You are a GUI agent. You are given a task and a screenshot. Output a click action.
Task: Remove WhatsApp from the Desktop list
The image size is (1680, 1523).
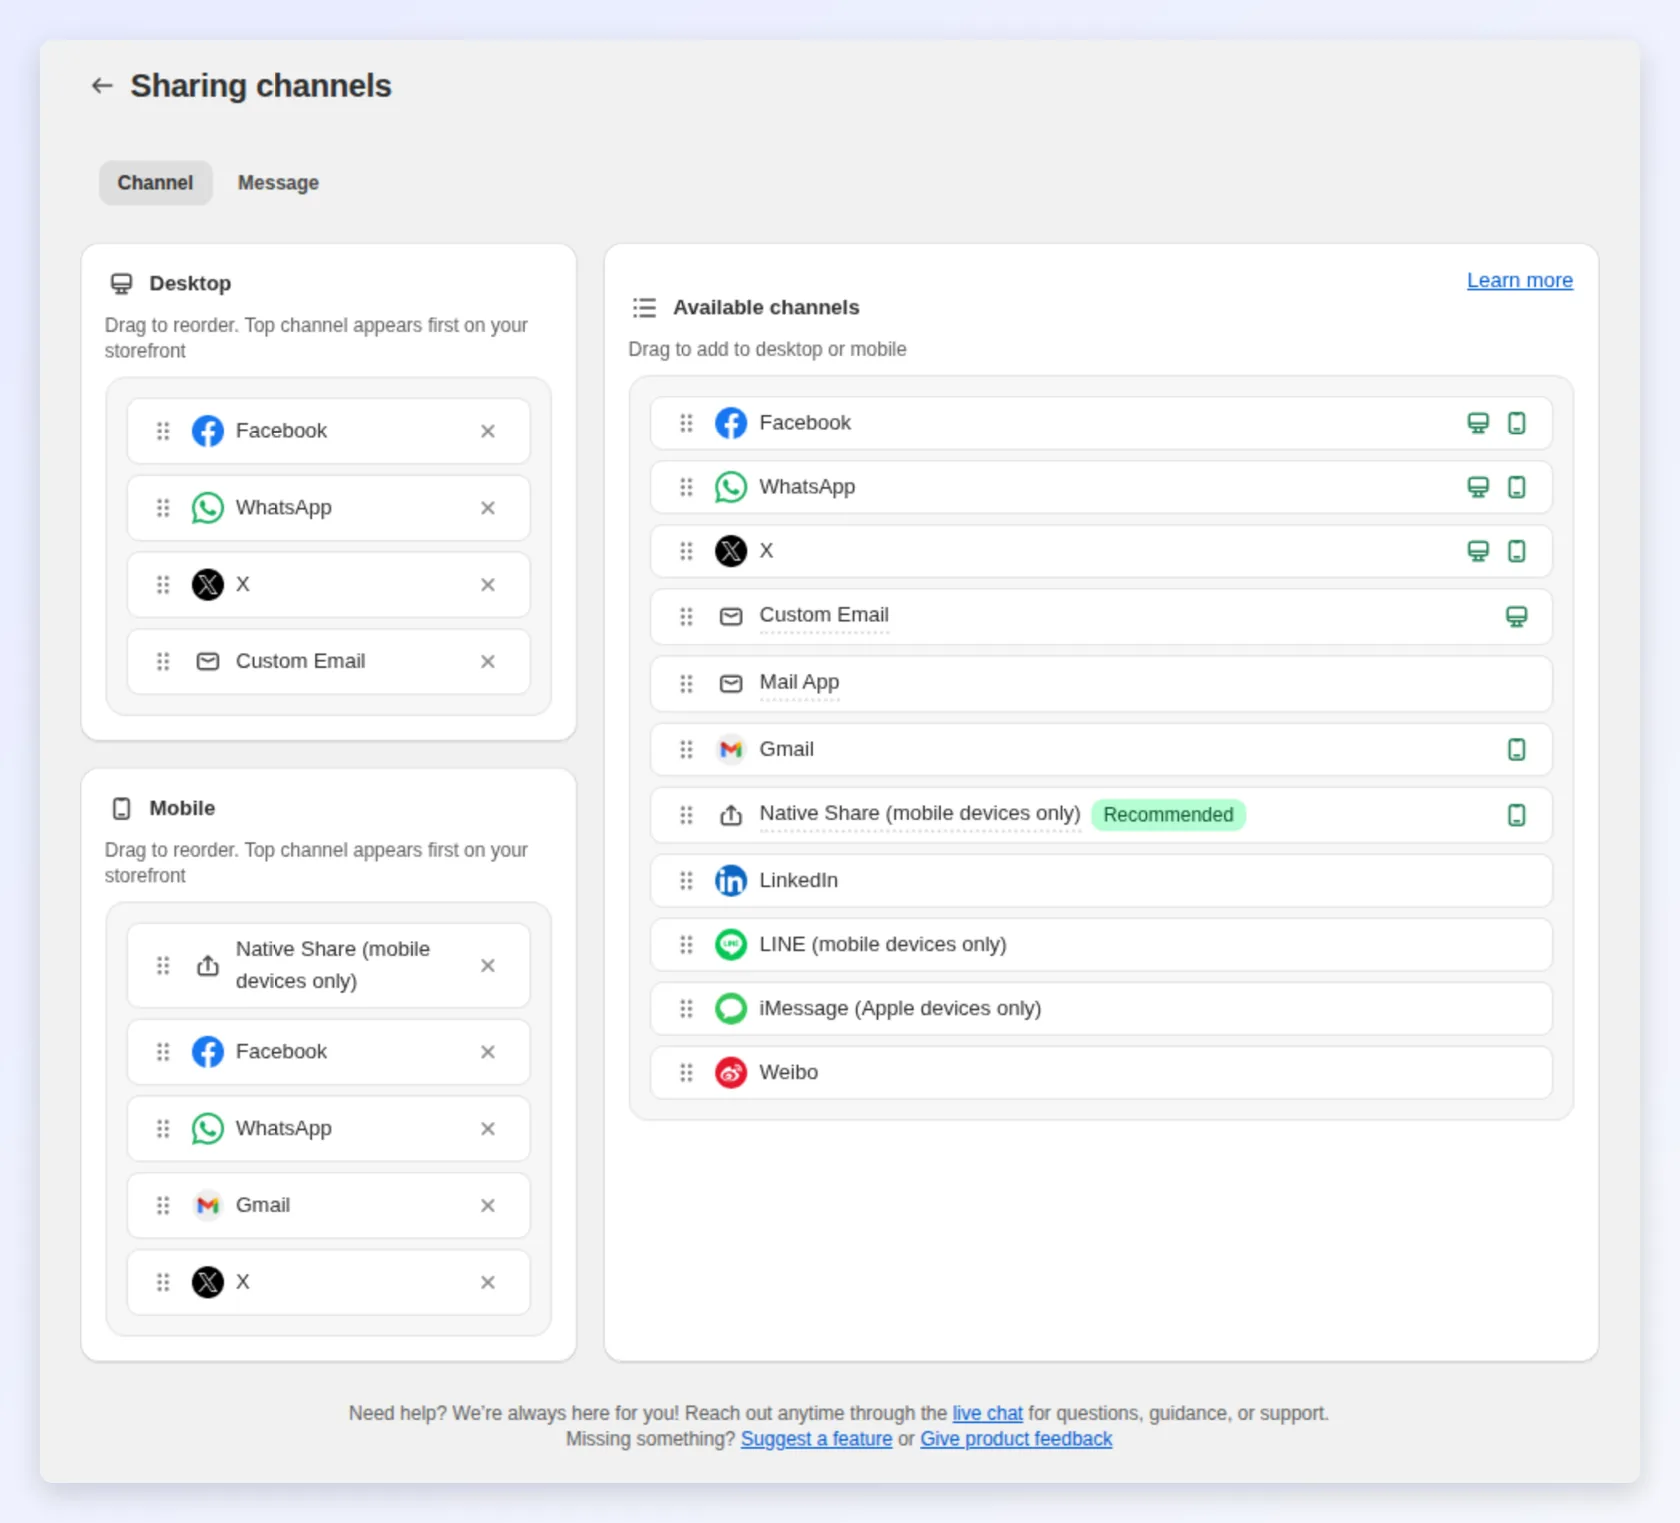tap(488, 508)
